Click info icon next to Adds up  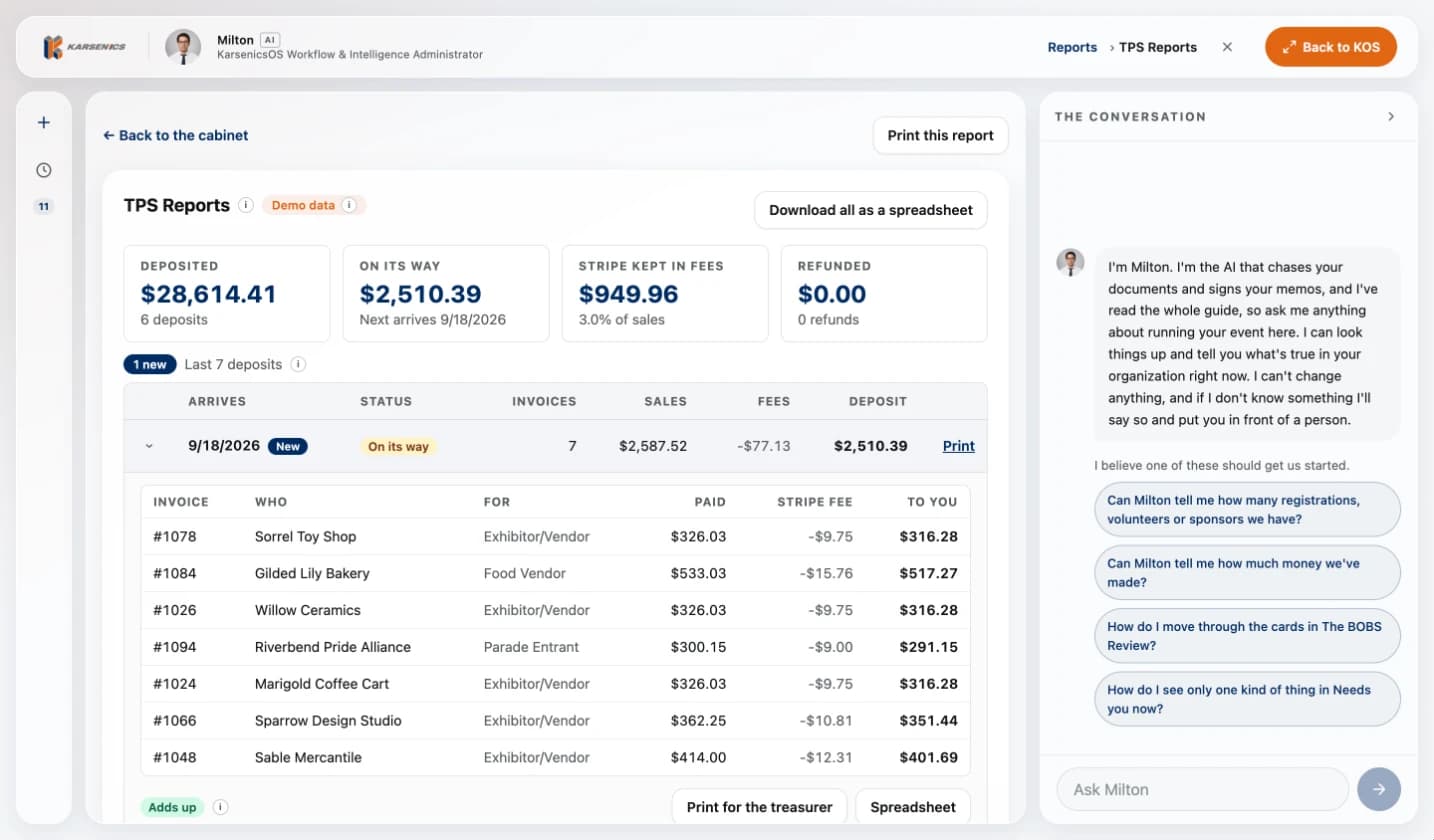click(x=220, y=807)
